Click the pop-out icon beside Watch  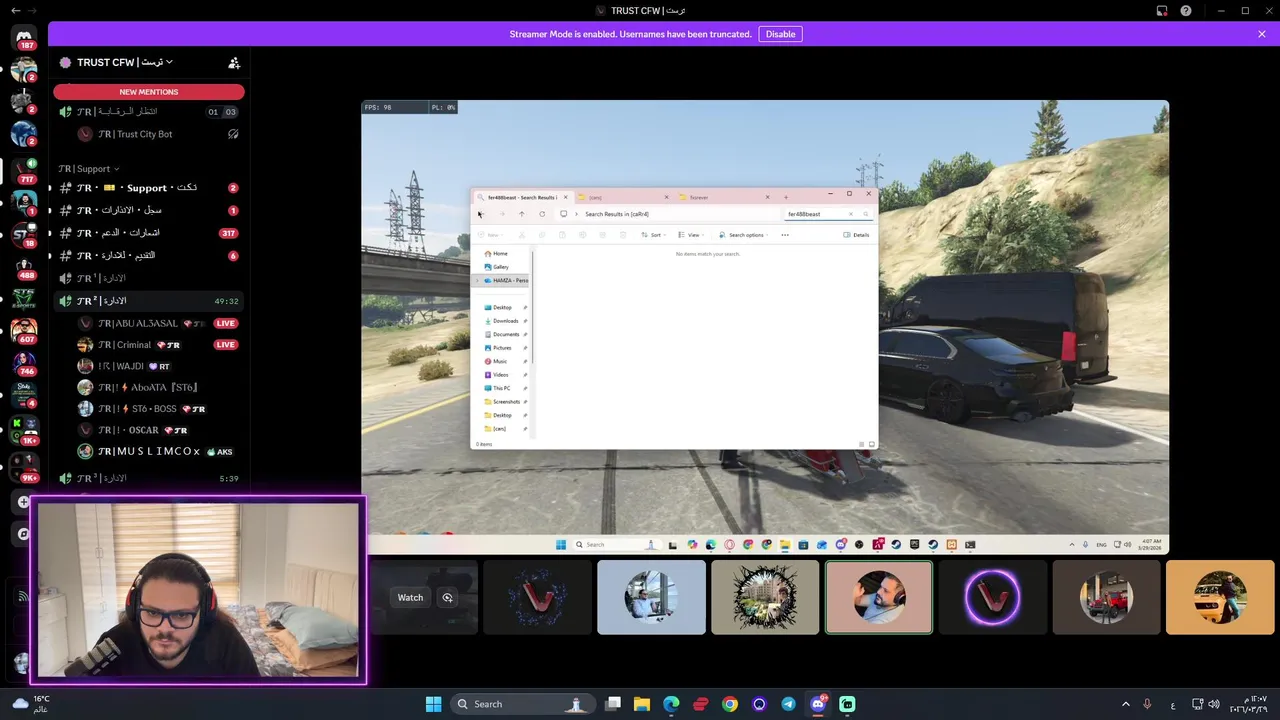tap(447, 598)
